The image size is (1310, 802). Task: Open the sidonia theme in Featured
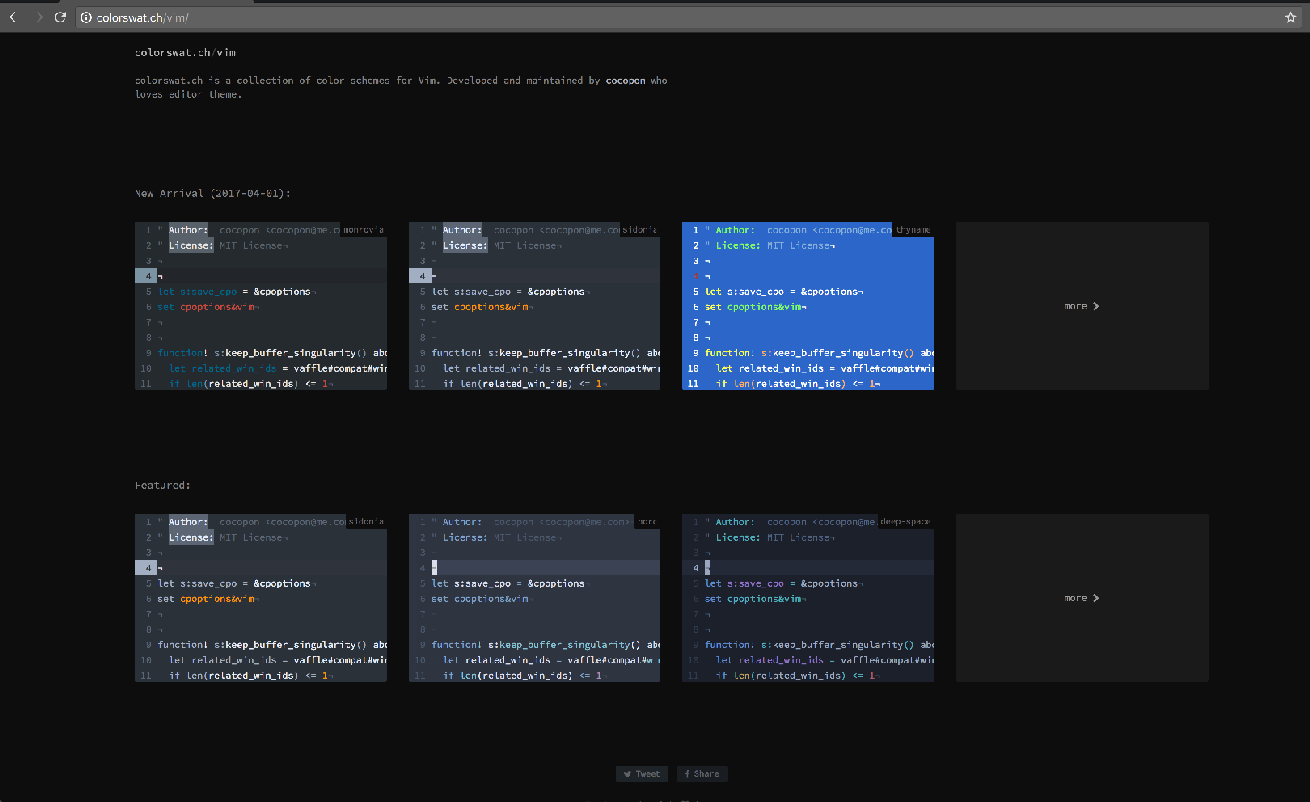pyautogui.click(x=261, y=598)
